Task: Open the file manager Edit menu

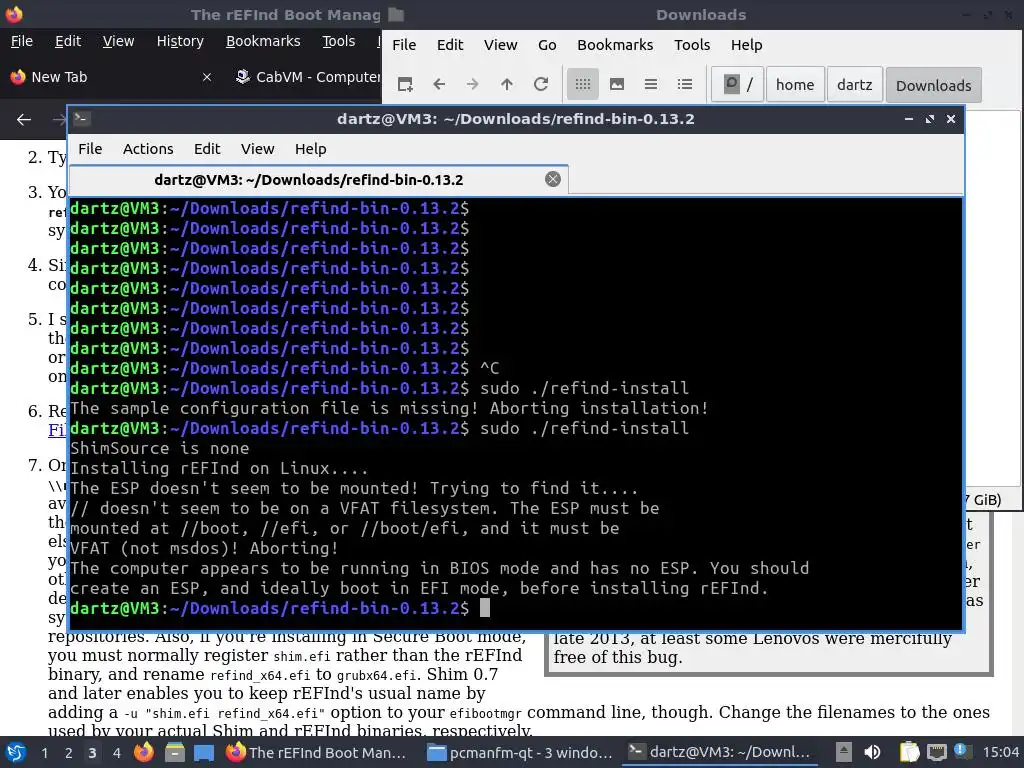Action: tap(450, 45)
